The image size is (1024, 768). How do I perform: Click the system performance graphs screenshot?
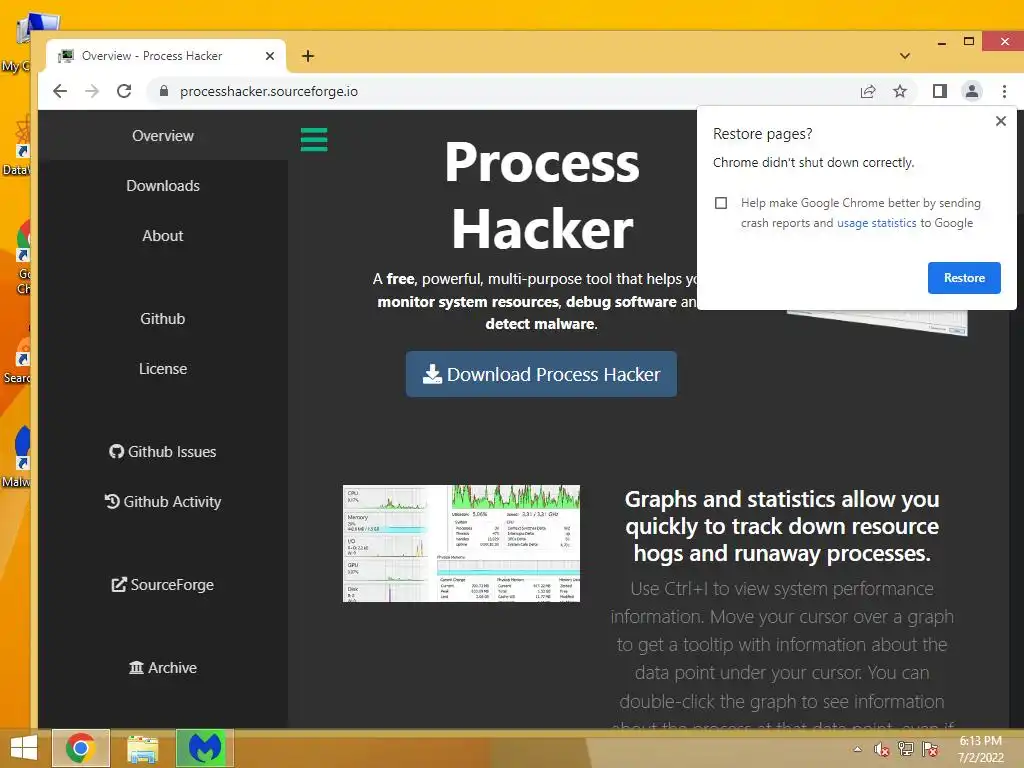point(461,543)
